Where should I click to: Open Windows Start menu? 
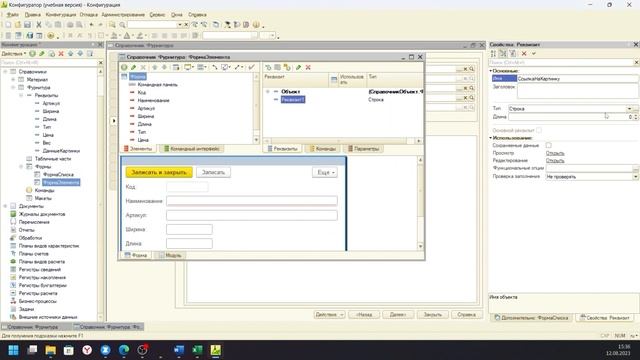click(13, 350)
